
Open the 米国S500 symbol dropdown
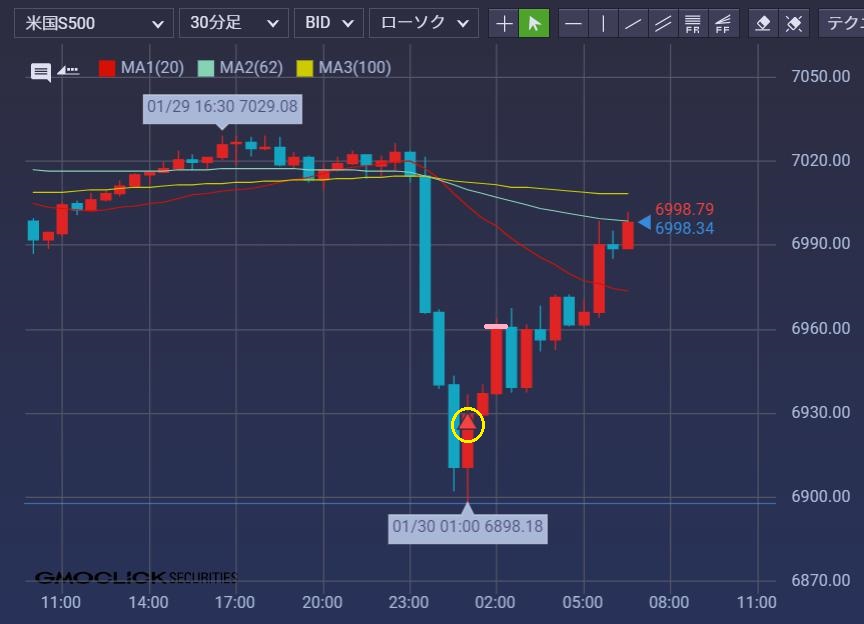coord(92,23)
